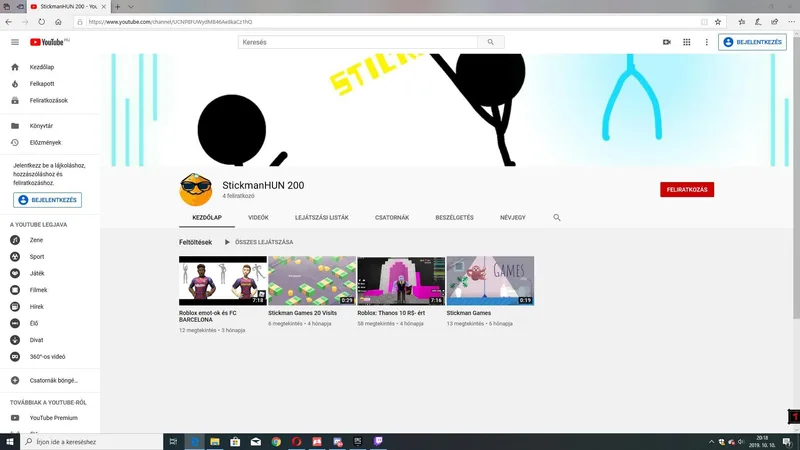The height and width of the screenshot is (450, 800).
Task: Open Feliratkozások in the sidebar
Action: (50, 101)
